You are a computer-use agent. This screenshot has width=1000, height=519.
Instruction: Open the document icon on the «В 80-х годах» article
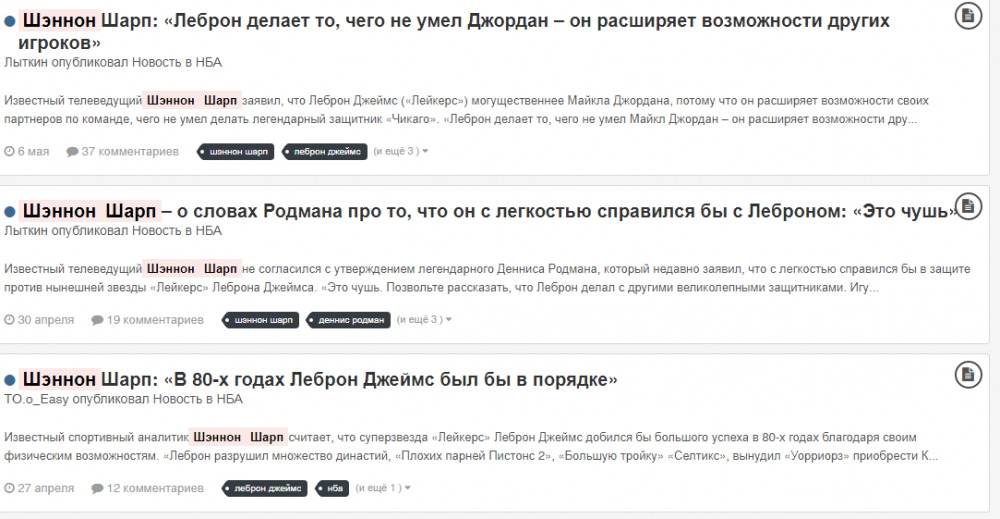[967, 375]
